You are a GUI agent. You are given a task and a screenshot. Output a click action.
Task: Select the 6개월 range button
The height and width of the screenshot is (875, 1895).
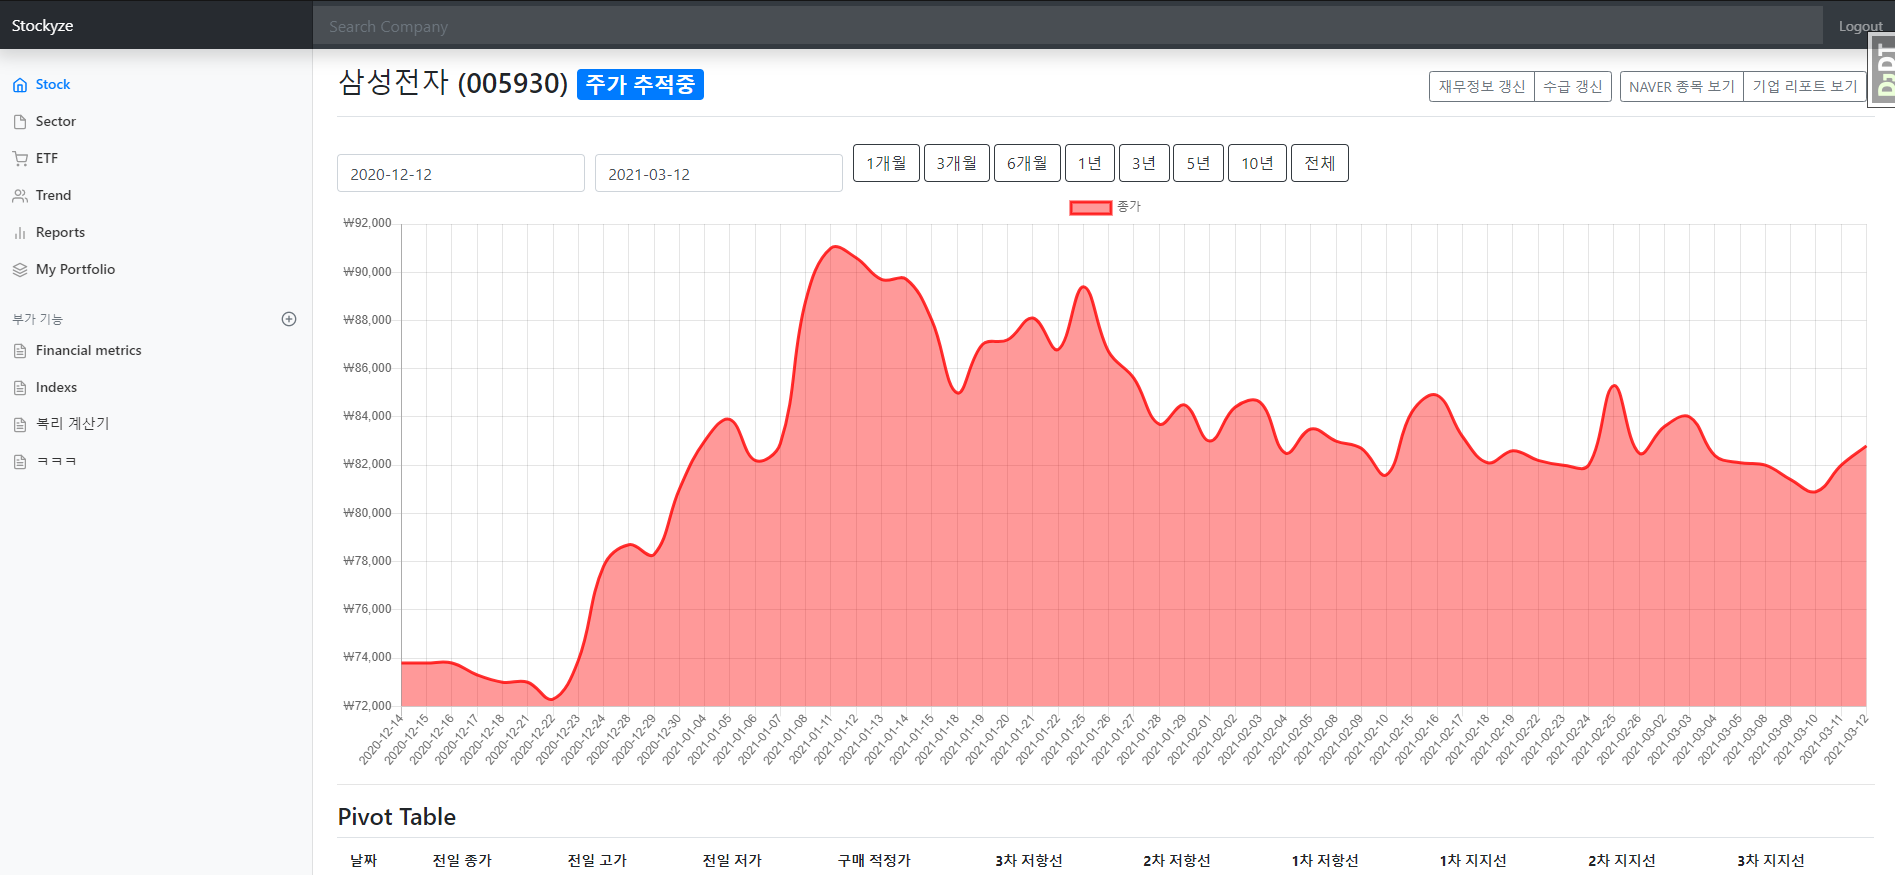coord(1027,163)
